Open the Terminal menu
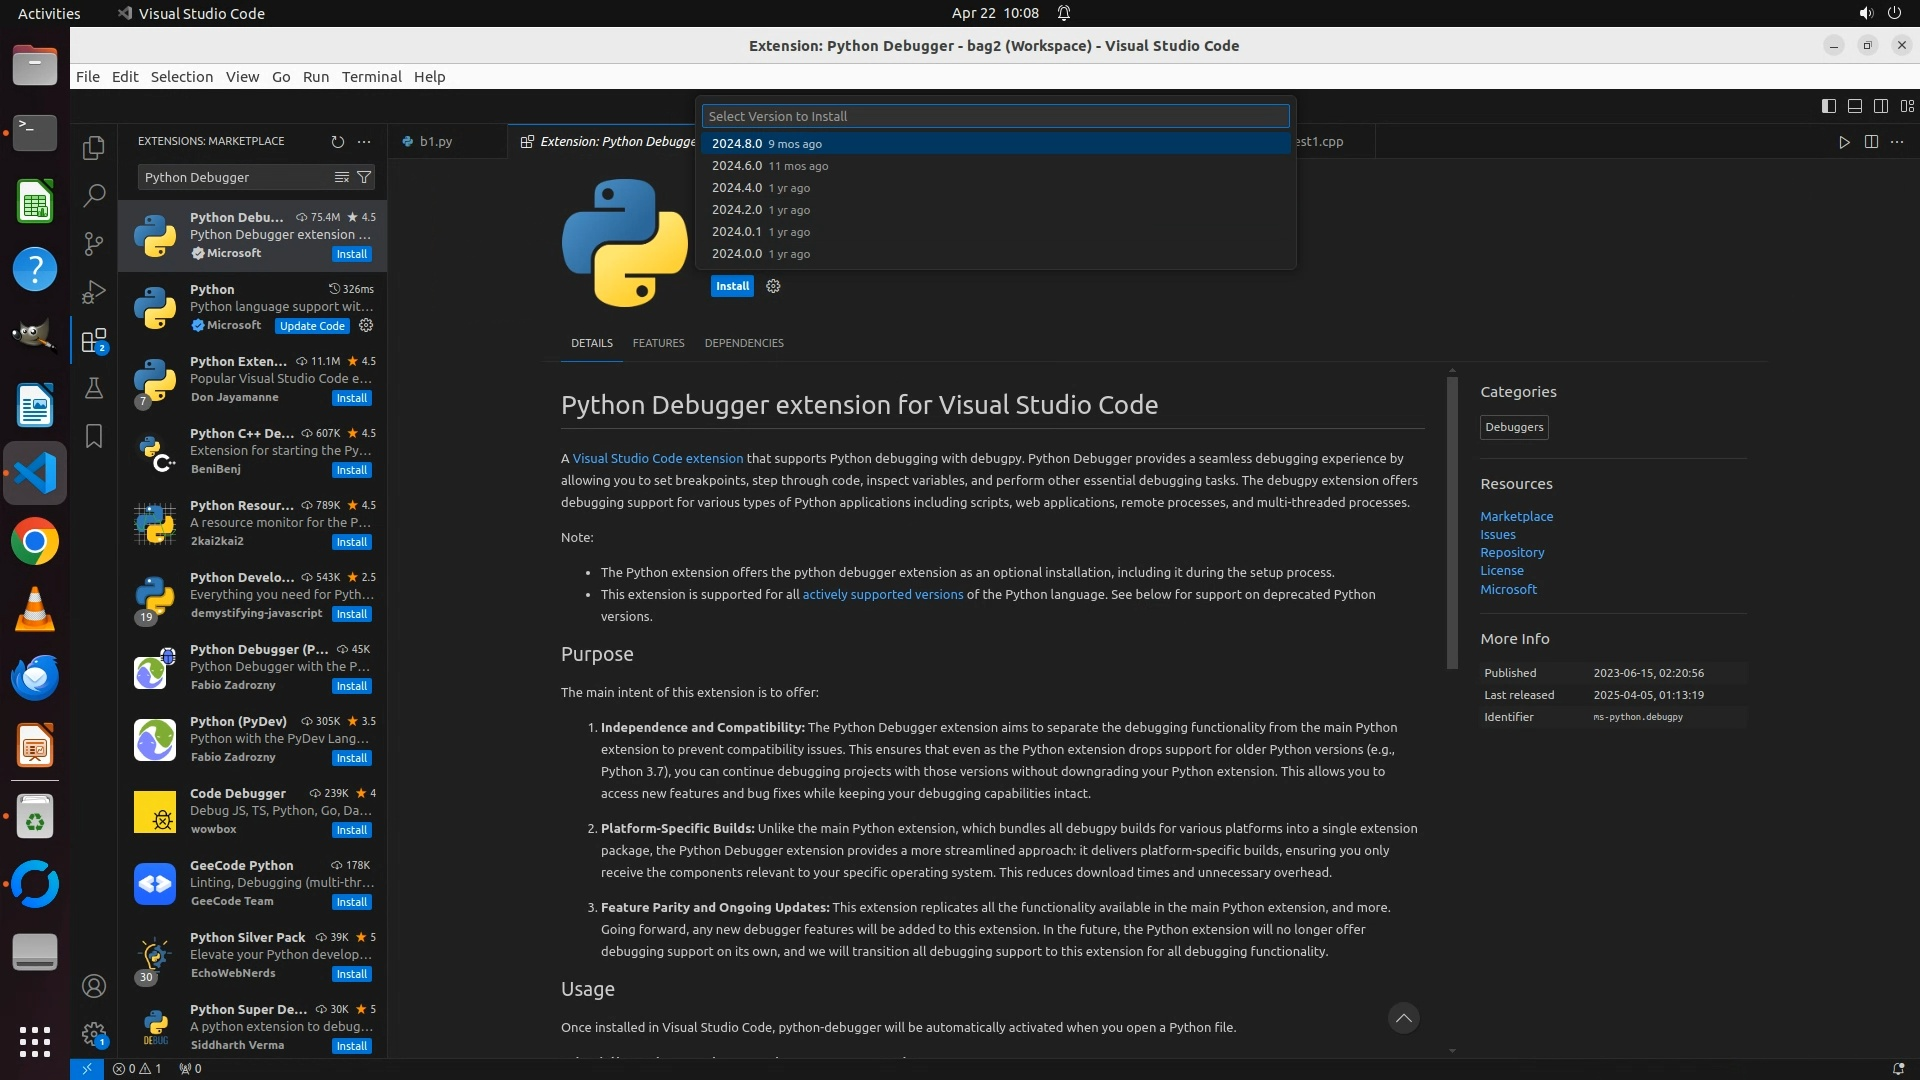 point(371,77)
